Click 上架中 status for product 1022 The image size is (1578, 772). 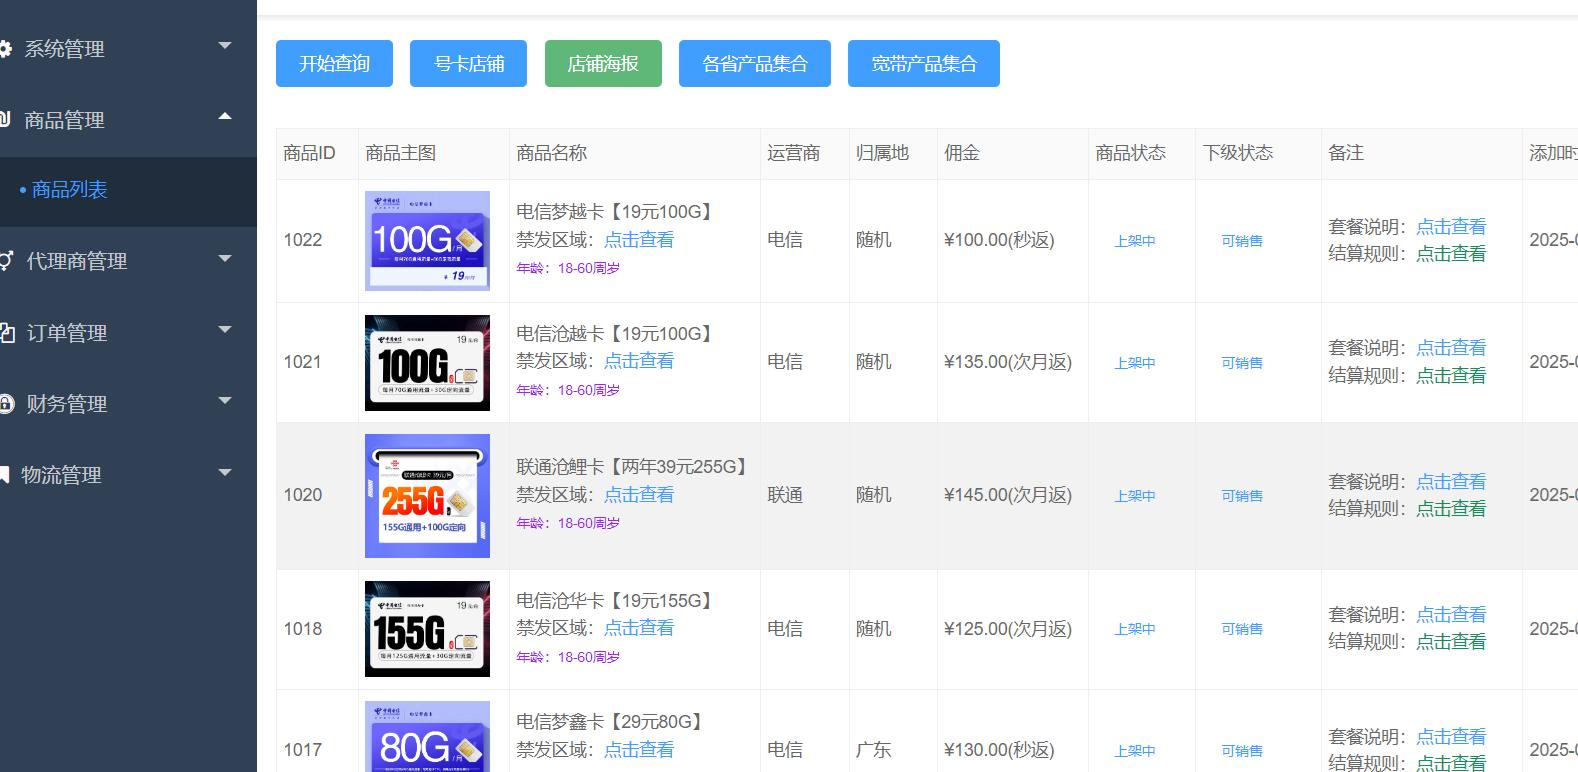pos(1135,241)
